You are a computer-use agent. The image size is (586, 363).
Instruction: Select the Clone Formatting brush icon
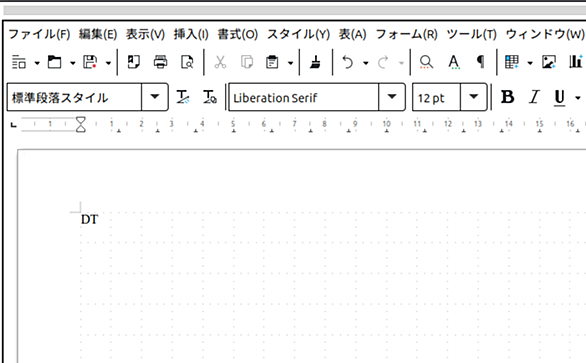316,62
